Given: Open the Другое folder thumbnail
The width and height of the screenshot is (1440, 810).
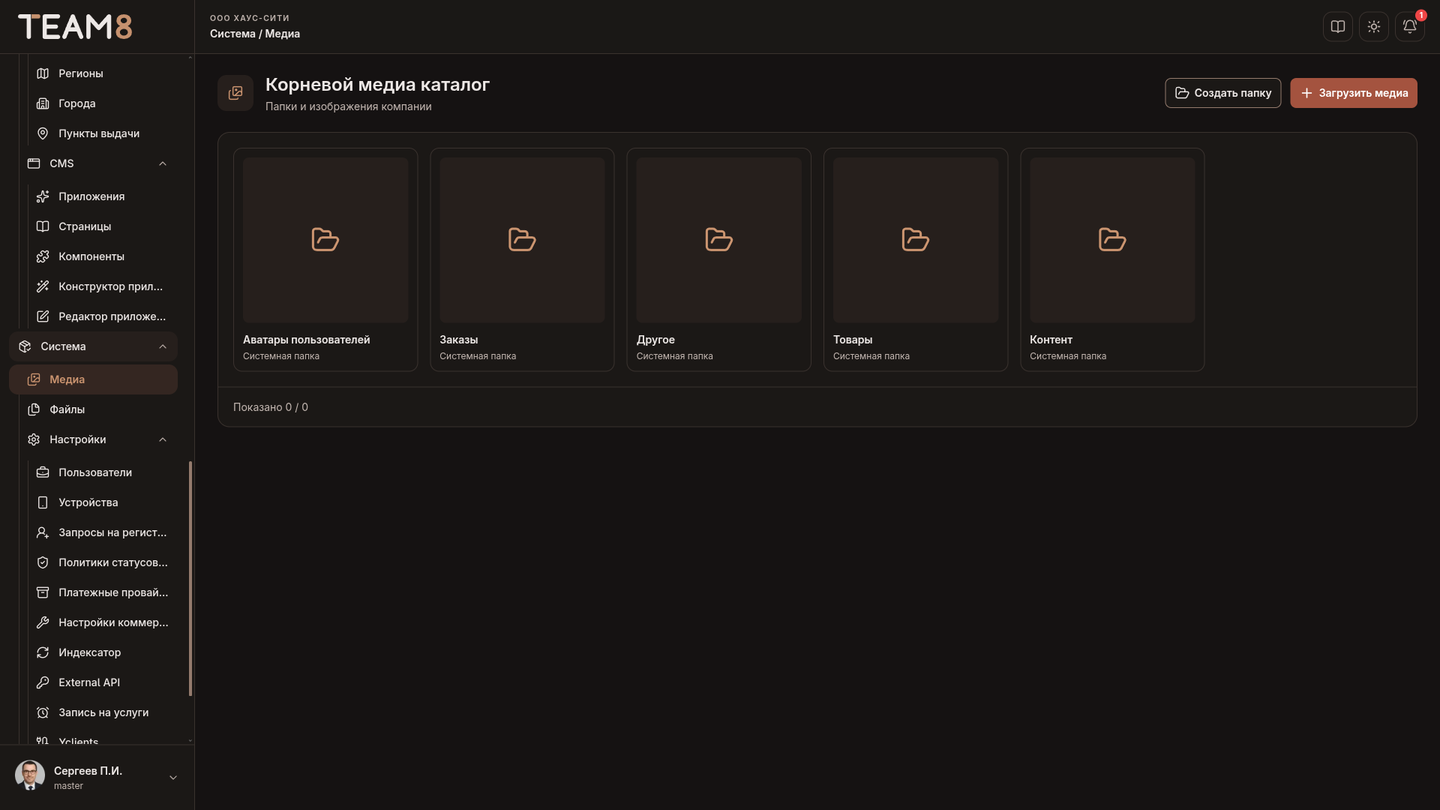Looking at the screenshot, I should pos(719,240).
